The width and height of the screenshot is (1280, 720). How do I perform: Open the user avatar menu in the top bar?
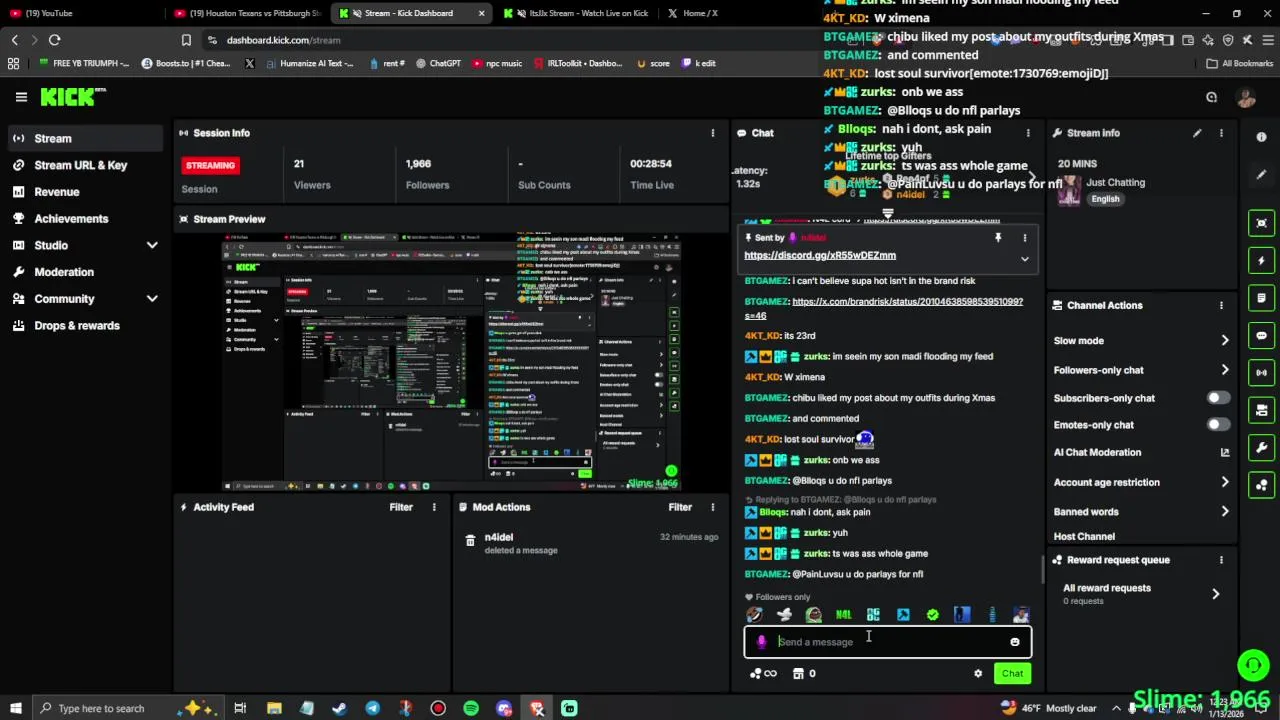tap(1245, 97)
